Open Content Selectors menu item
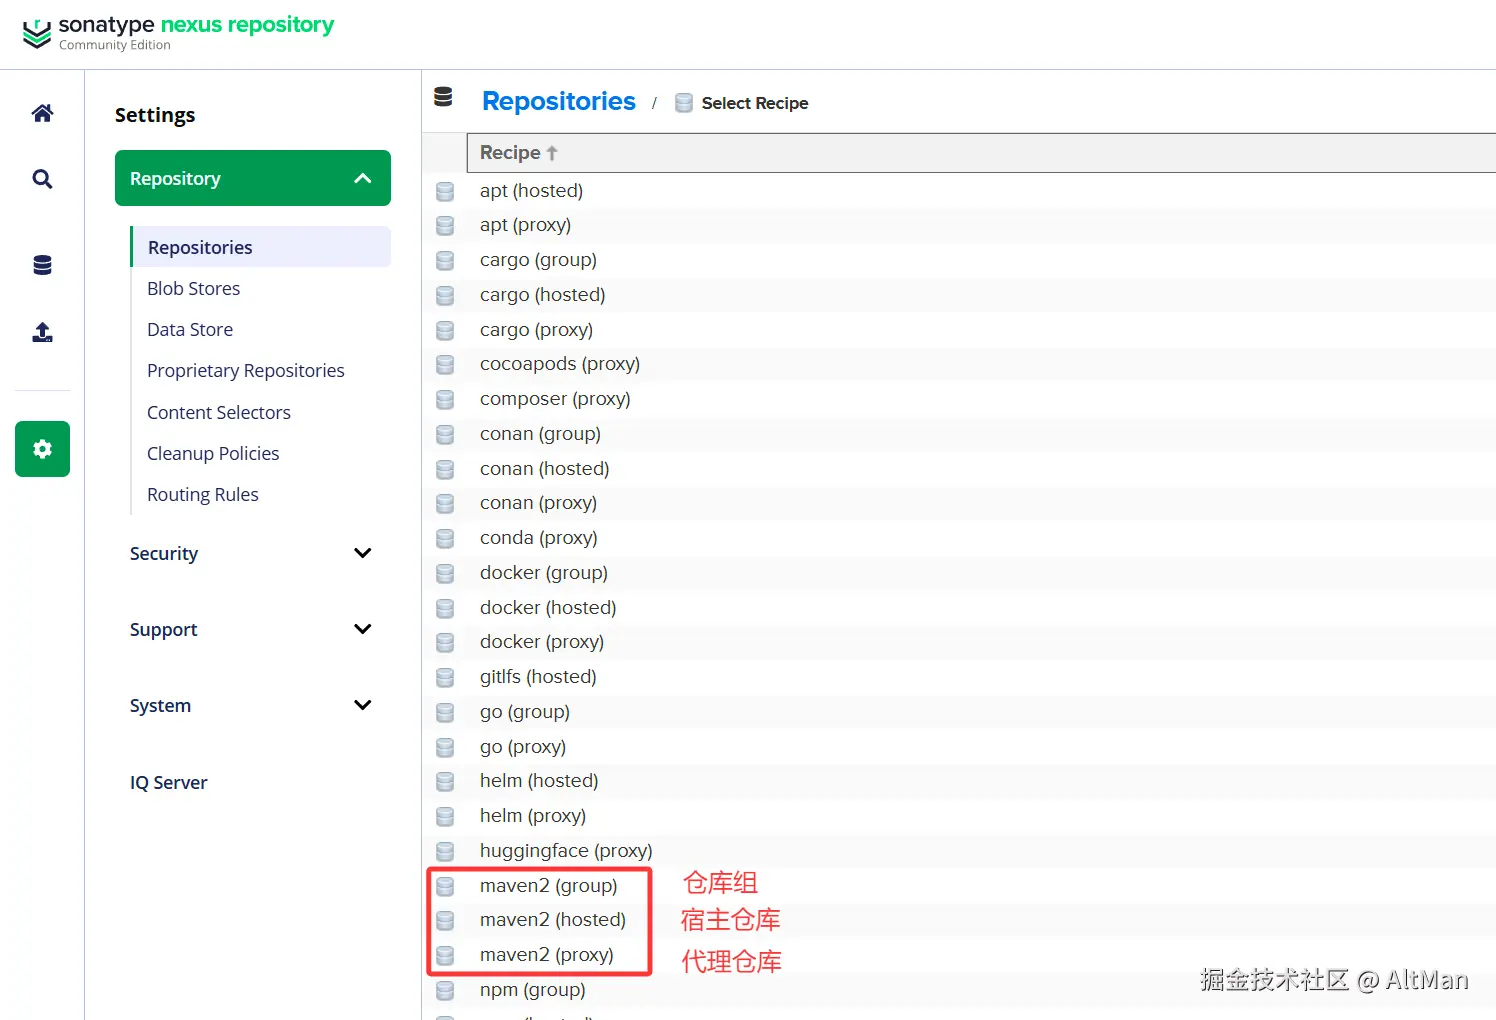The image size is (1496, 1020). pyautogui.click(x=219, y=412)
